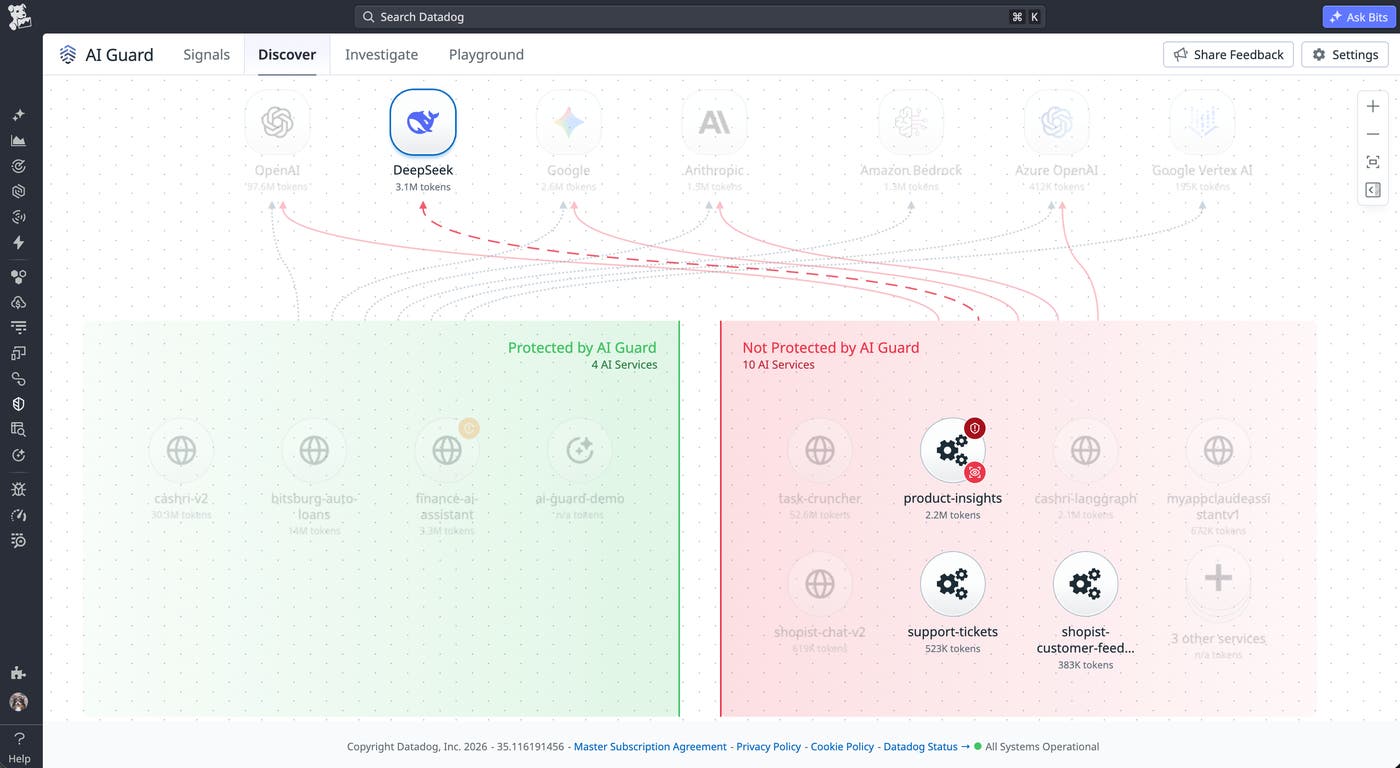
Task: Switch to the Playground tab
Action: coord(486,54)
